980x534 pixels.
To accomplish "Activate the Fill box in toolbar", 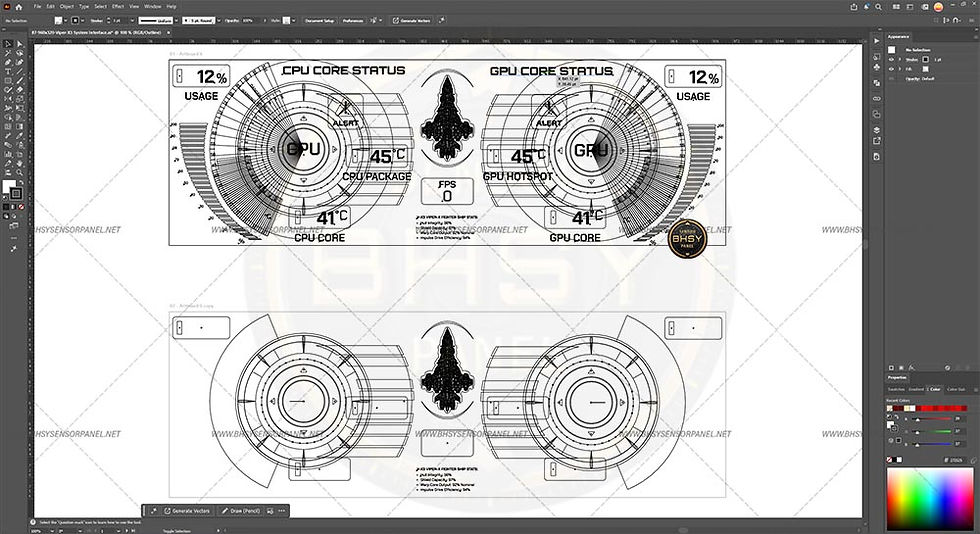I will pos(9,186).
